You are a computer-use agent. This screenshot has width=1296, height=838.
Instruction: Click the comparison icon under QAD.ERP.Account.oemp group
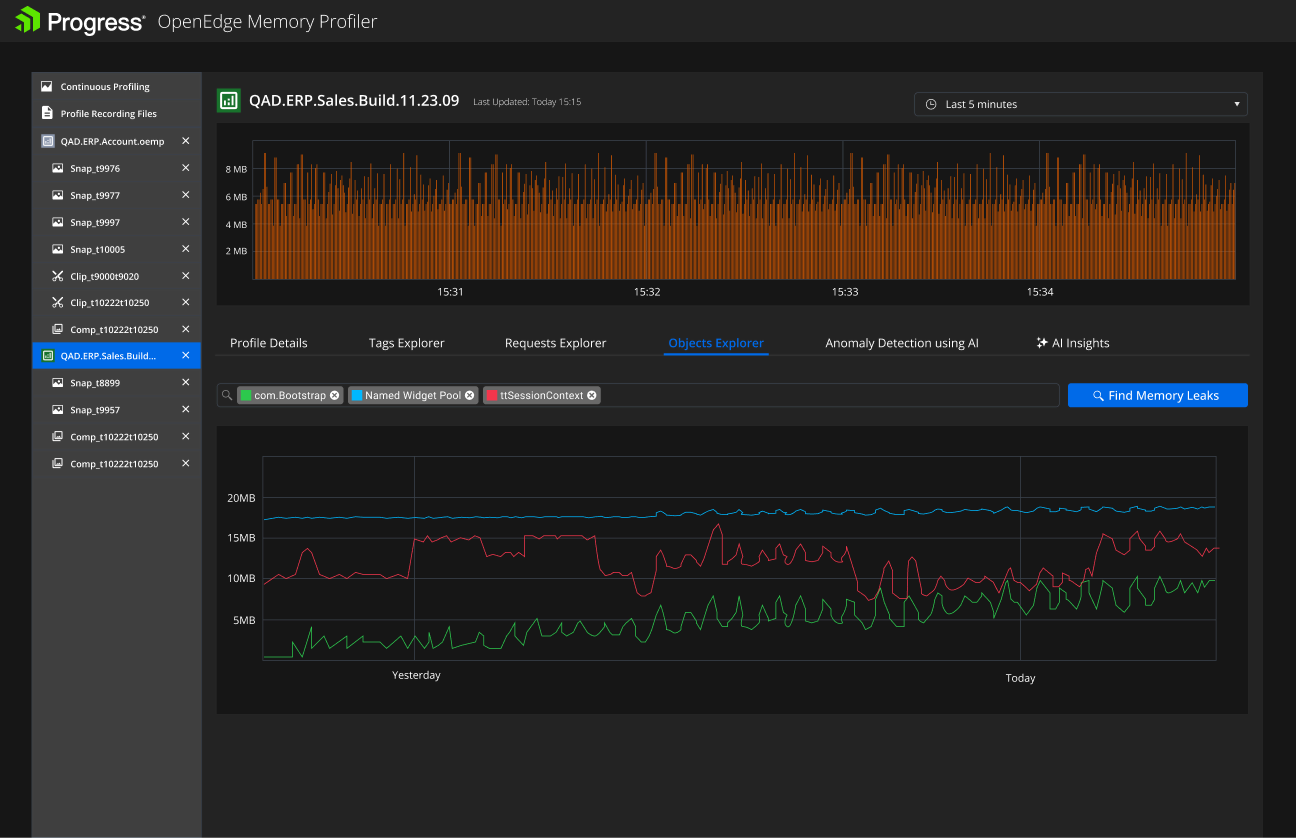pyautogui.click(x=58, y=330)
